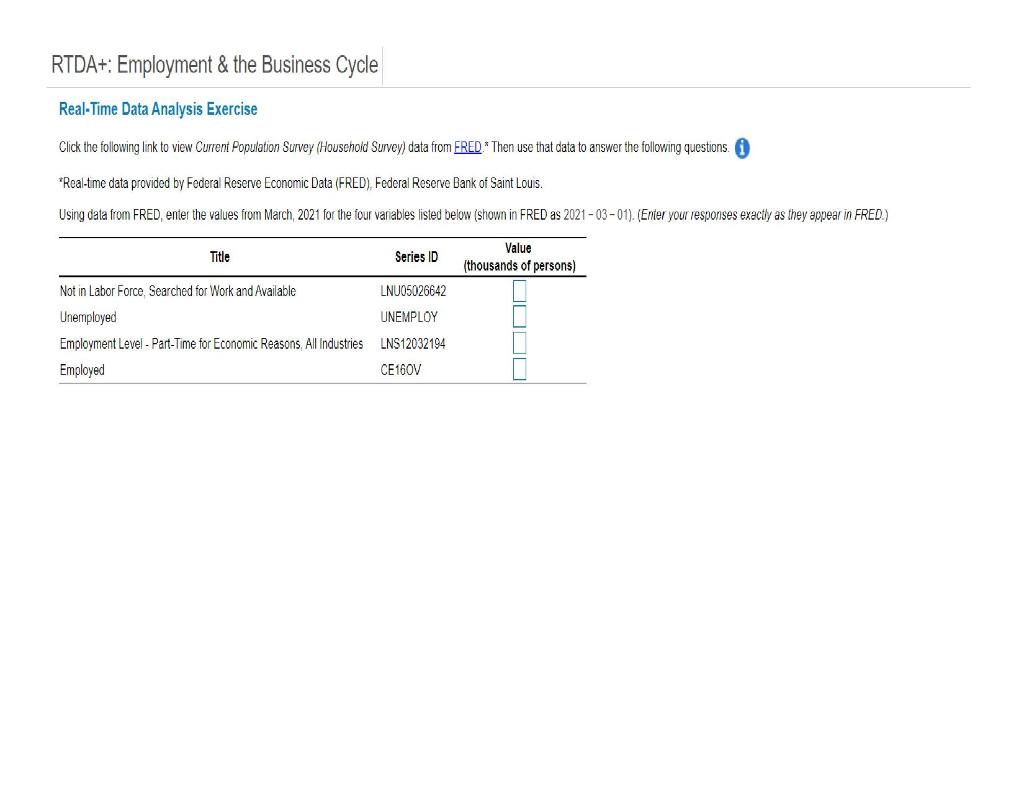This screenshot has height=791, width=1024.
Task: Click the Employment Level Part-Time row title
Action: pos(211,343)
